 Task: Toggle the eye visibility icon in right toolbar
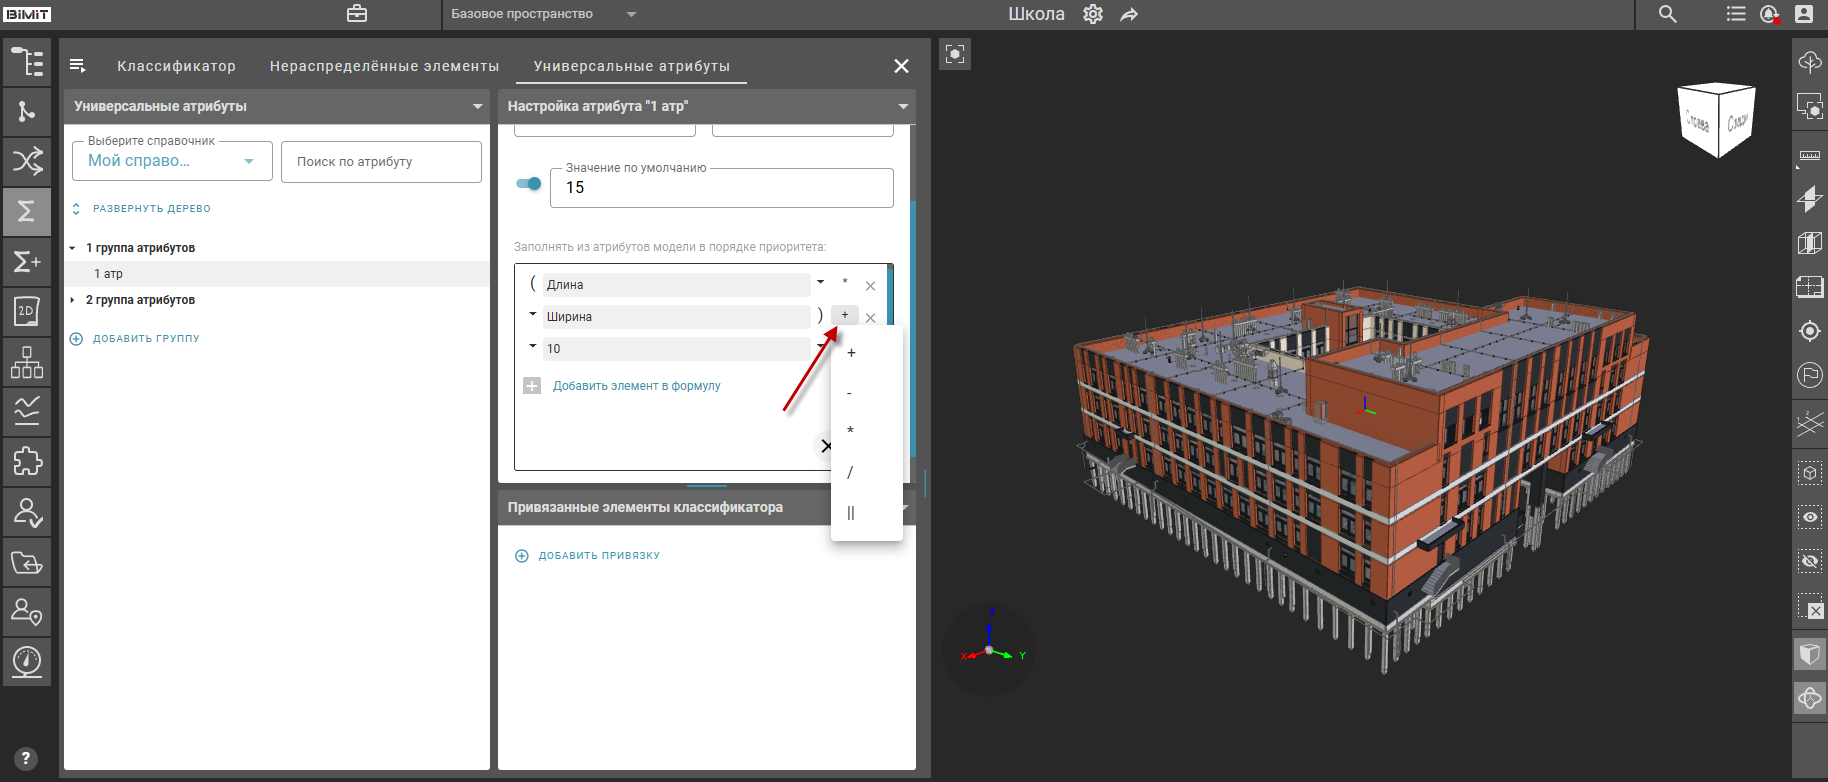1810,517
